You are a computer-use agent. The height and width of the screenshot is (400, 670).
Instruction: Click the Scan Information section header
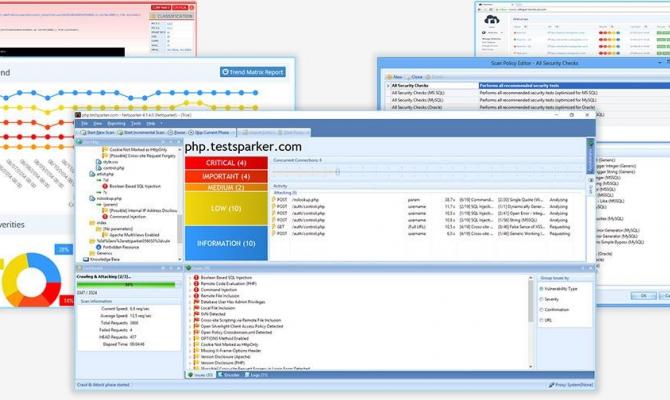pyautogui.click(x=128, y=301)
